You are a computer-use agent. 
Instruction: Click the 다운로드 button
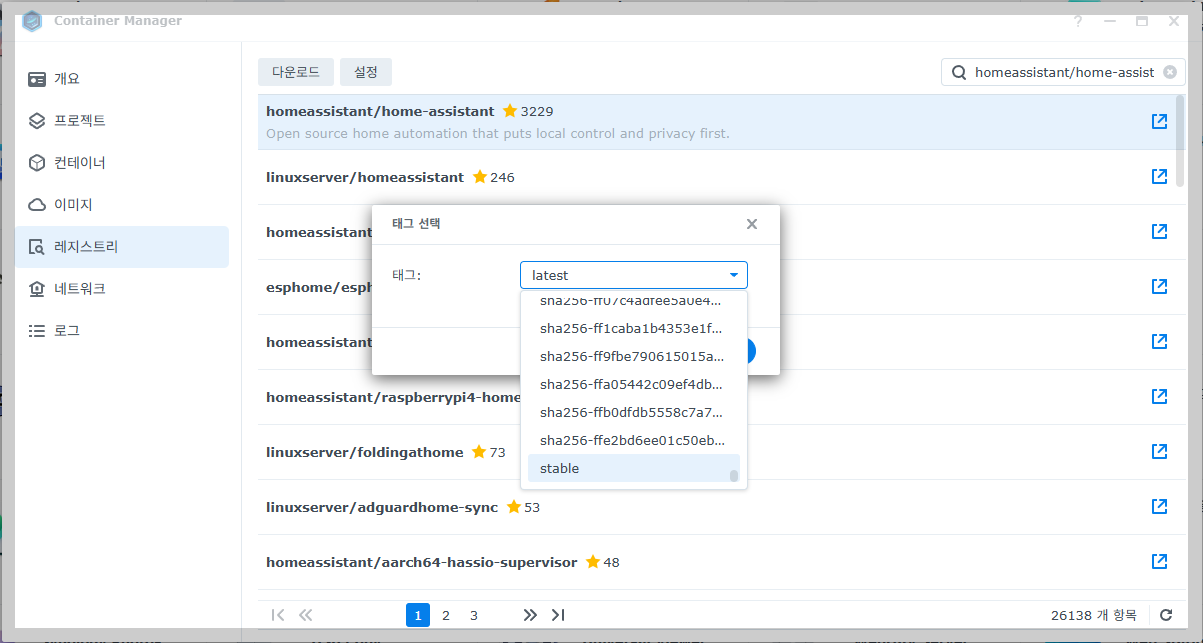click(295, 72)
